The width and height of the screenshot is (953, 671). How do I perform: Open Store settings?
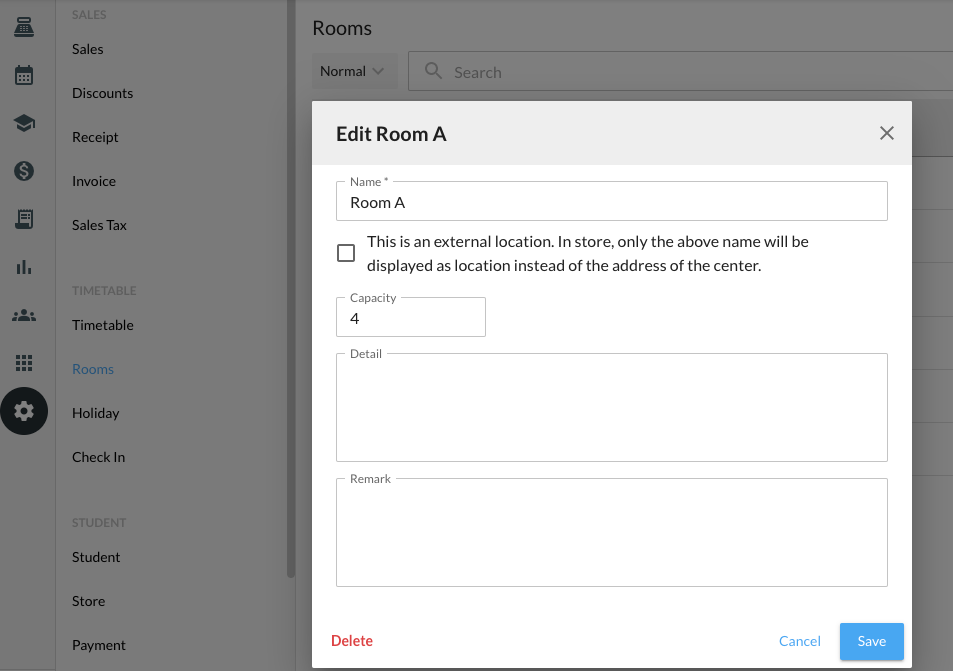tap(88, 601)
